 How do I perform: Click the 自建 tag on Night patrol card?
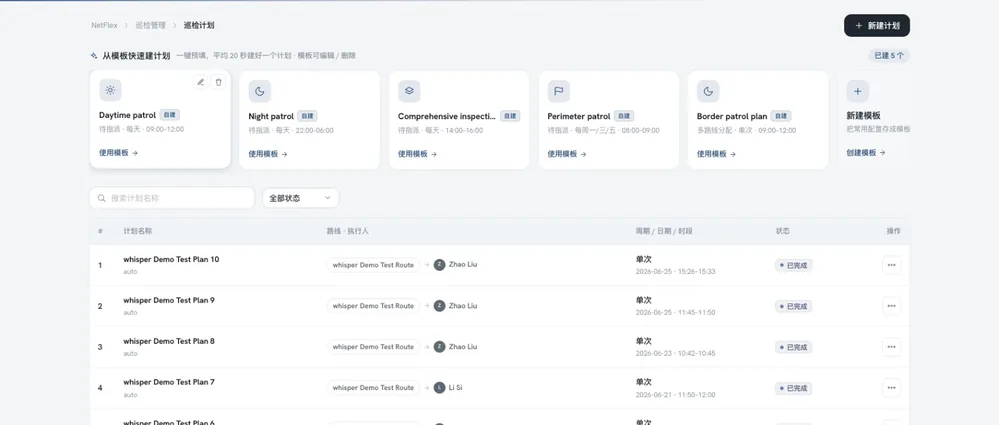click(x=308, y=117)
